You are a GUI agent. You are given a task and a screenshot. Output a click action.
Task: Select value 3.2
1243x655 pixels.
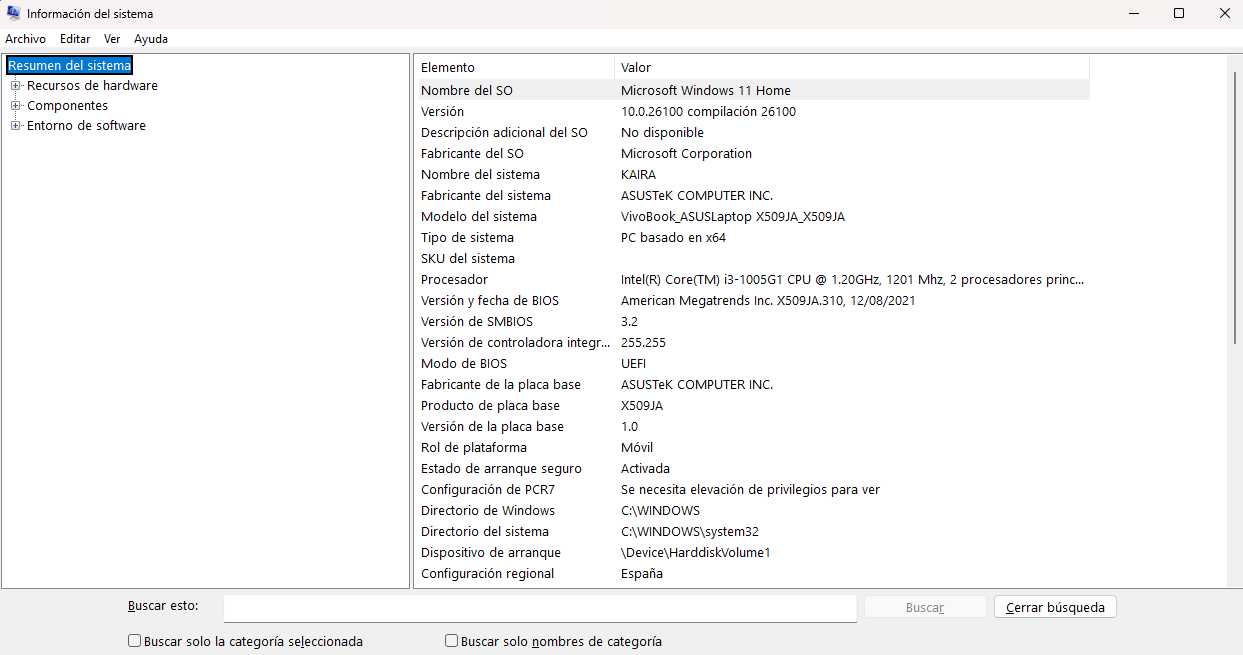pos(629,321)
